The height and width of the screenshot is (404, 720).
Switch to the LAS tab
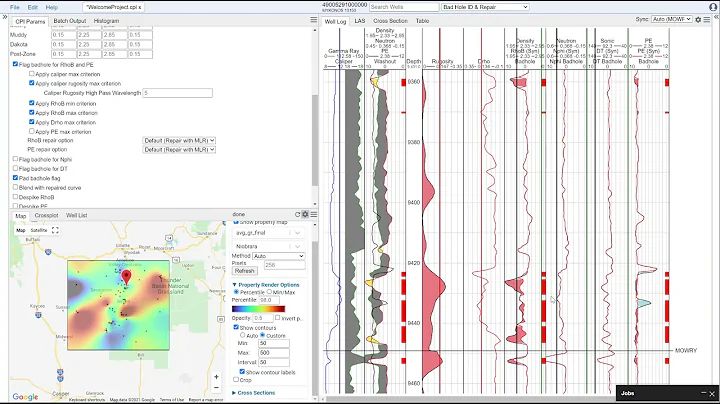[x=360, y=21]
